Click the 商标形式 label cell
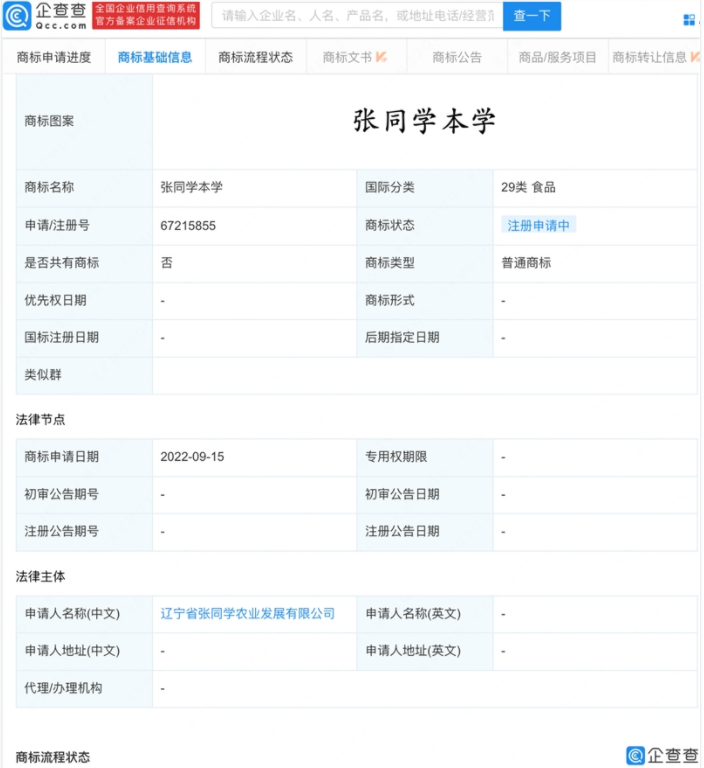704x768 pixels. 425,301
